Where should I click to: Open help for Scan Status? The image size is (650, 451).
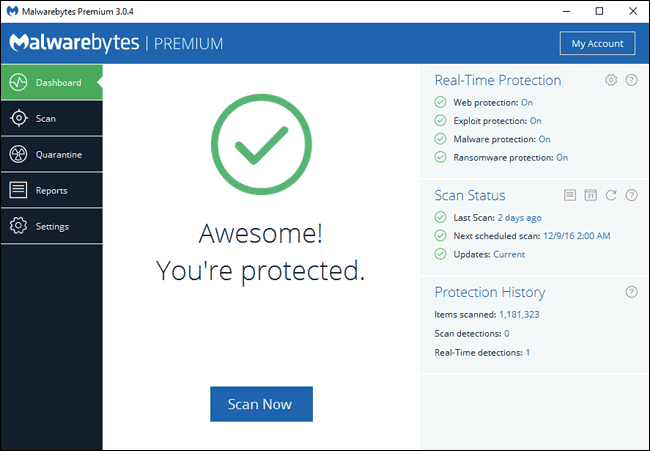[x=631, y=195]
